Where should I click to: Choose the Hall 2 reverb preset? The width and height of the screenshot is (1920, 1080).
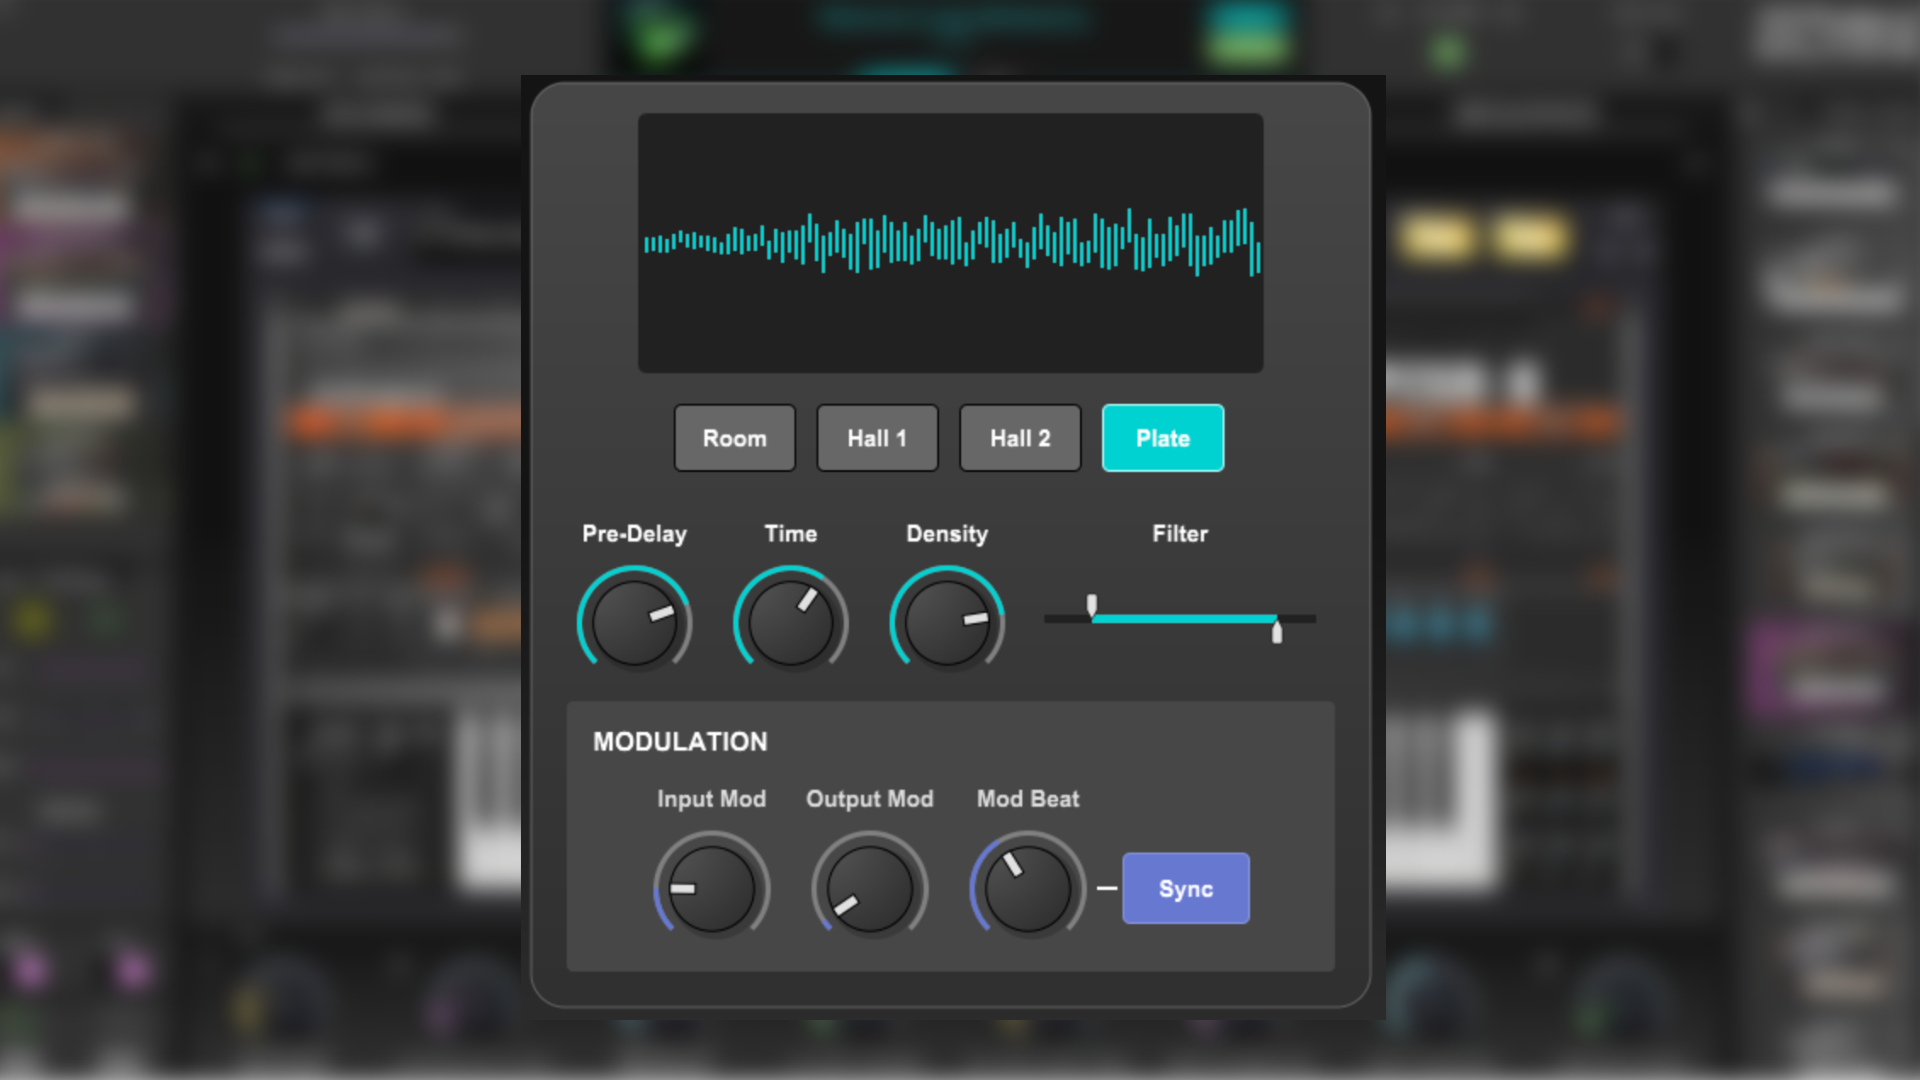[1019, 438]
